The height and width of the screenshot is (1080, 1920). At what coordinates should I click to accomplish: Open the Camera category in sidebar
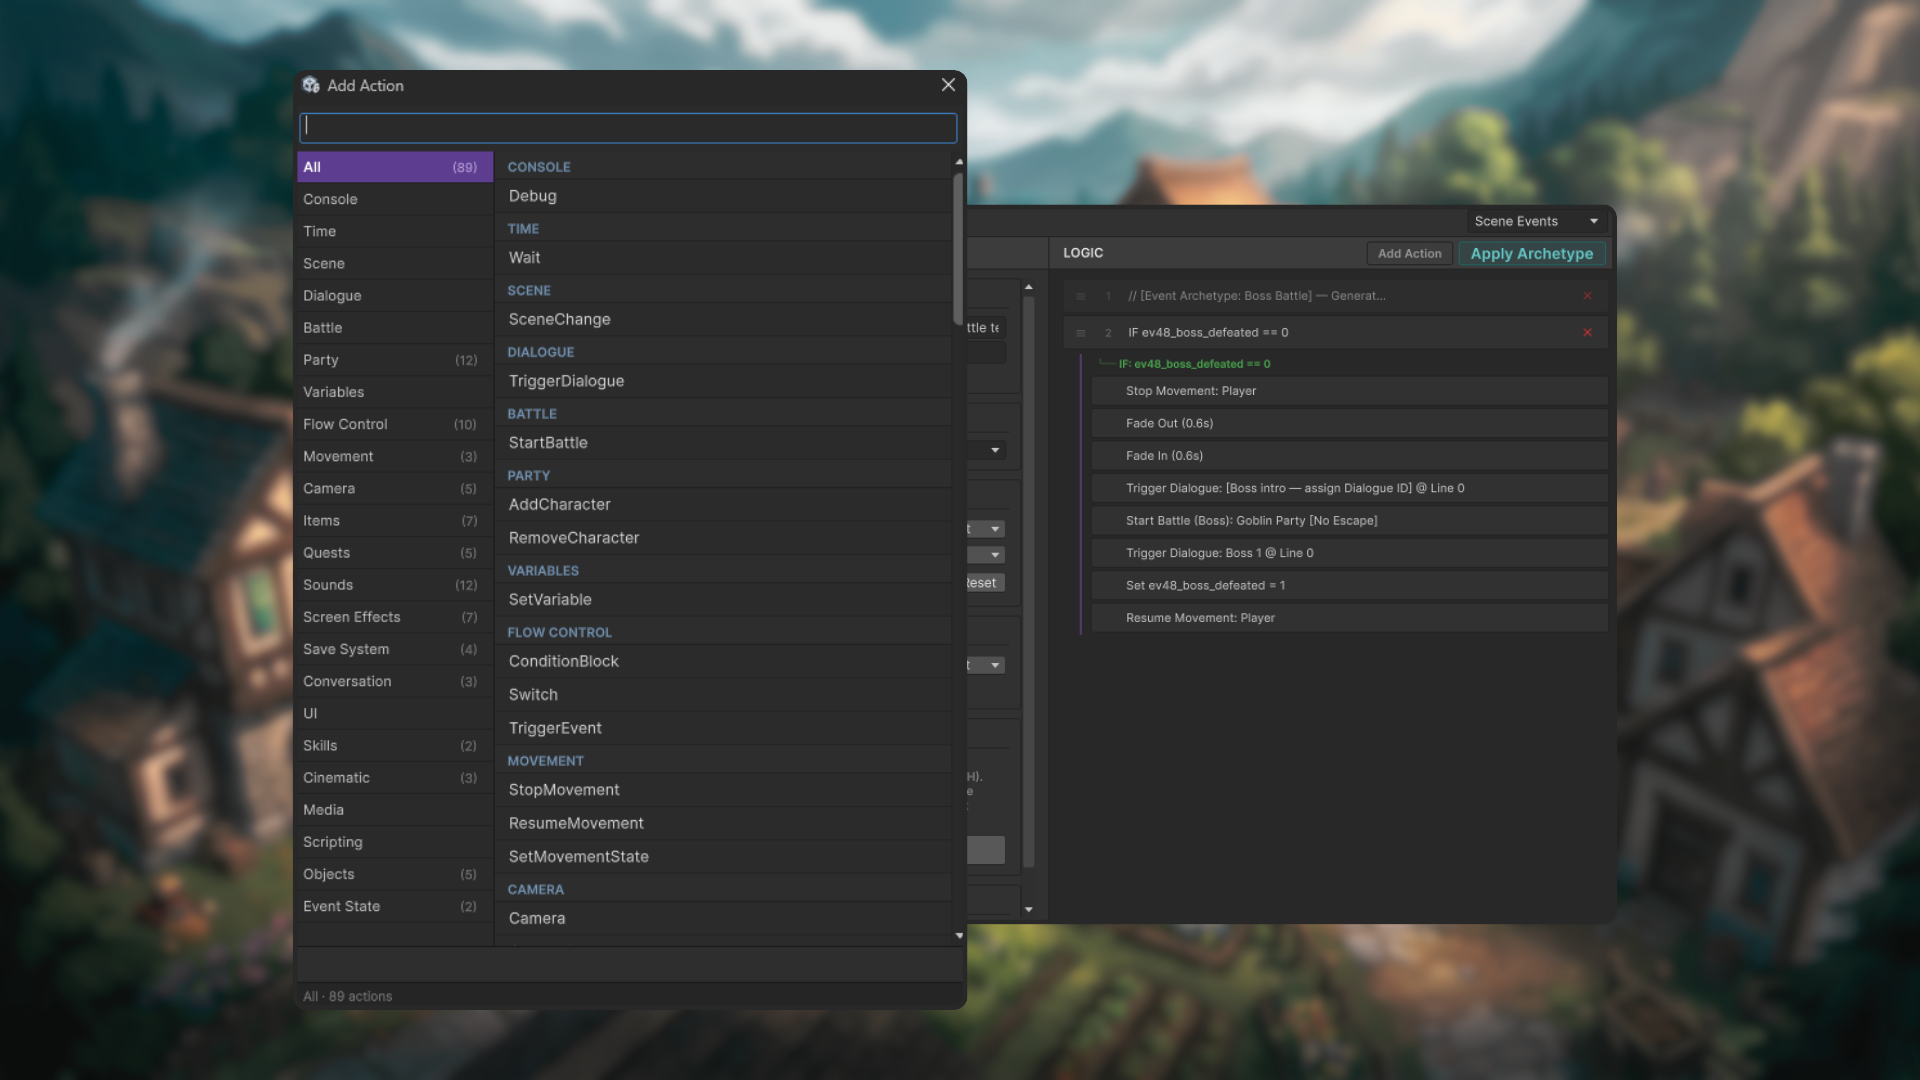395,488
